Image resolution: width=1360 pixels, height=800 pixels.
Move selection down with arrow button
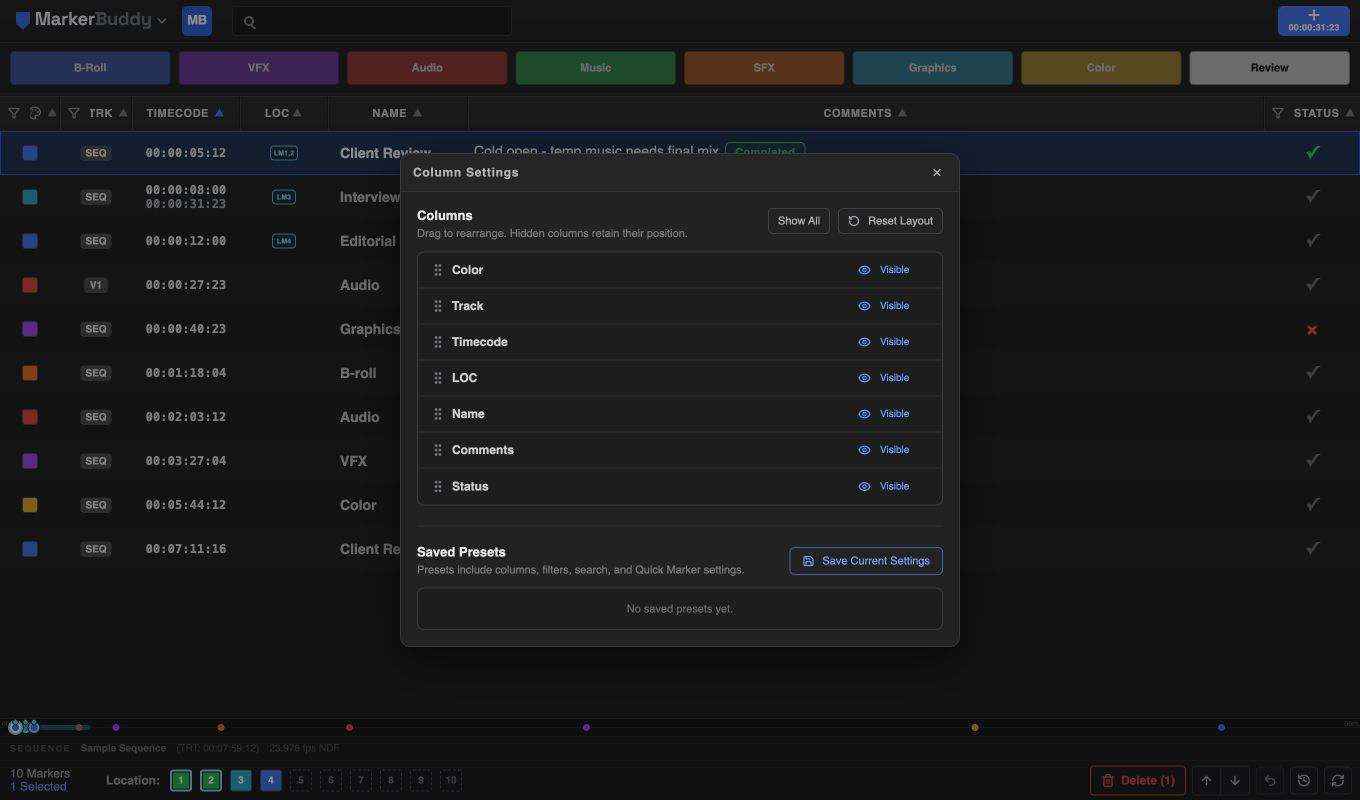coord(1235,781)
